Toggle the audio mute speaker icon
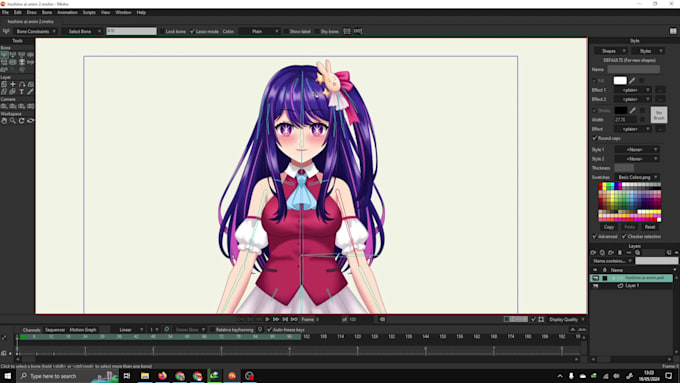 coord(382,320)
